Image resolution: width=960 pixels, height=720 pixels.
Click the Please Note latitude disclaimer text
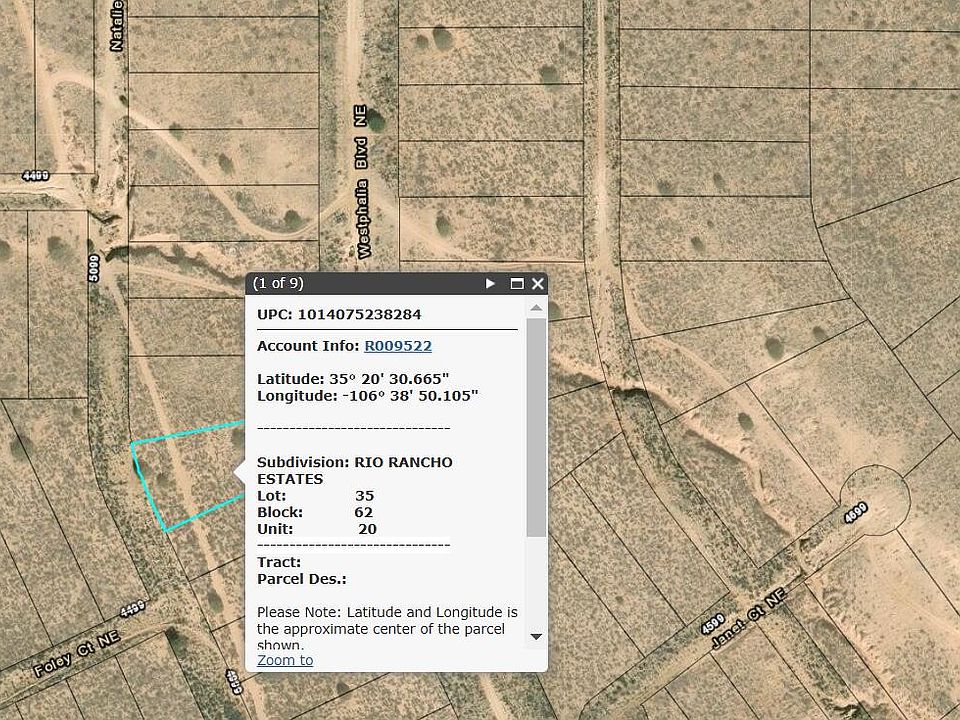coord(387,629)
